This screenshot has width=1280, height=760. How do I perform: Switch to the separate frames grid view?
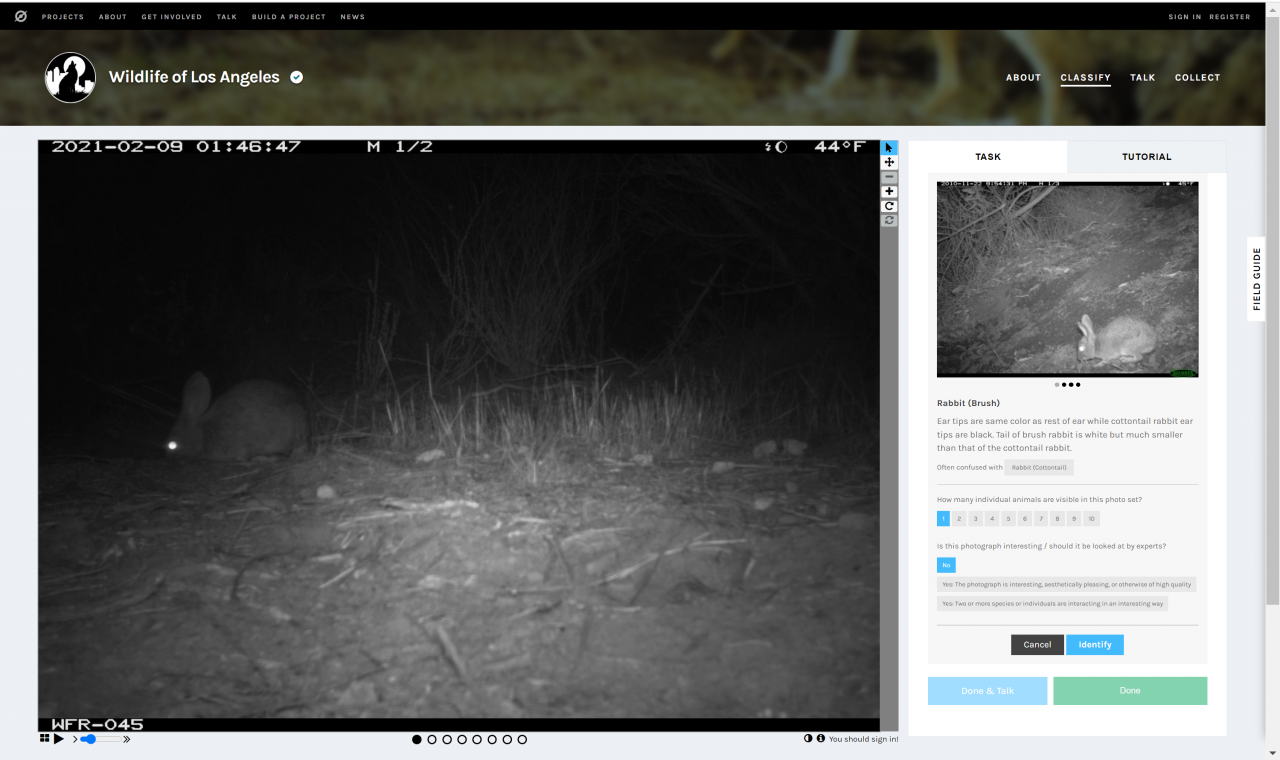[44, 739]
